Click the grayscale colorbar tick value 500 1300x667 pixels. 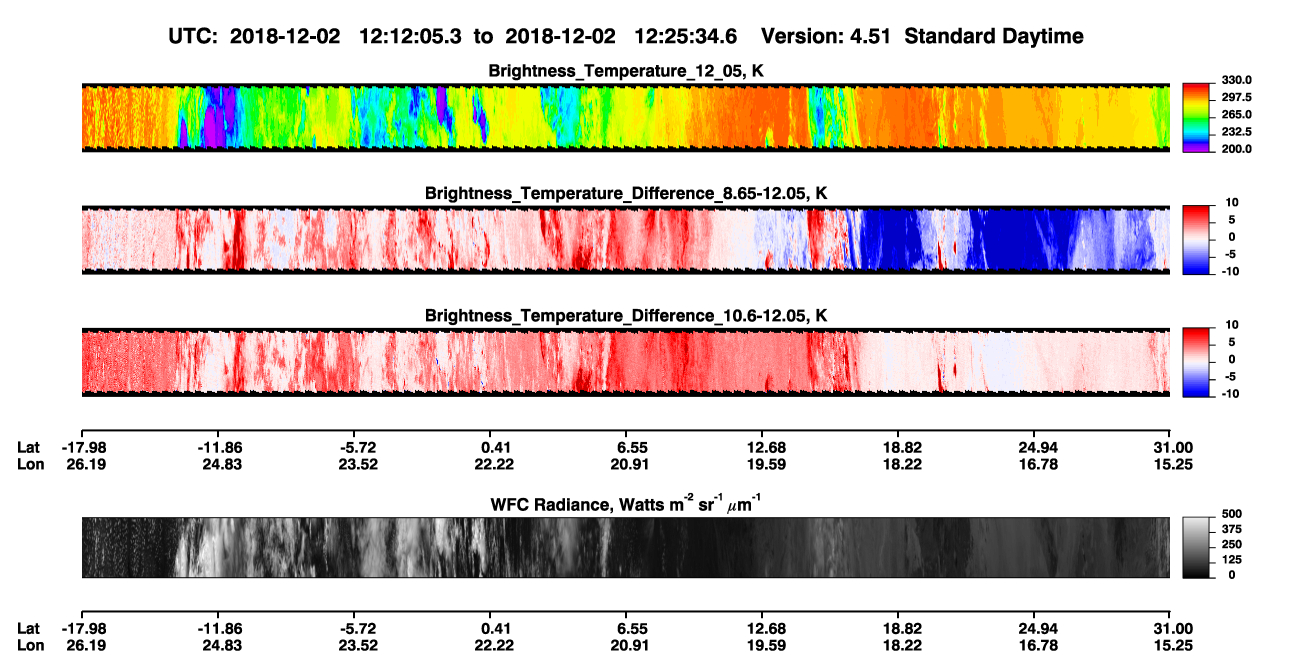point(1230,514)
